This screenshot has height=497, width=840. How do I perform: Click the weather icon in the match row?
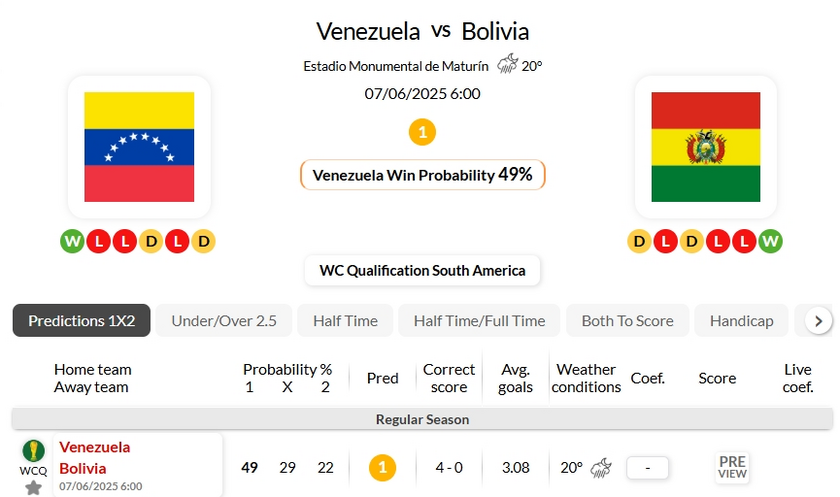click(x=602, y=467)
